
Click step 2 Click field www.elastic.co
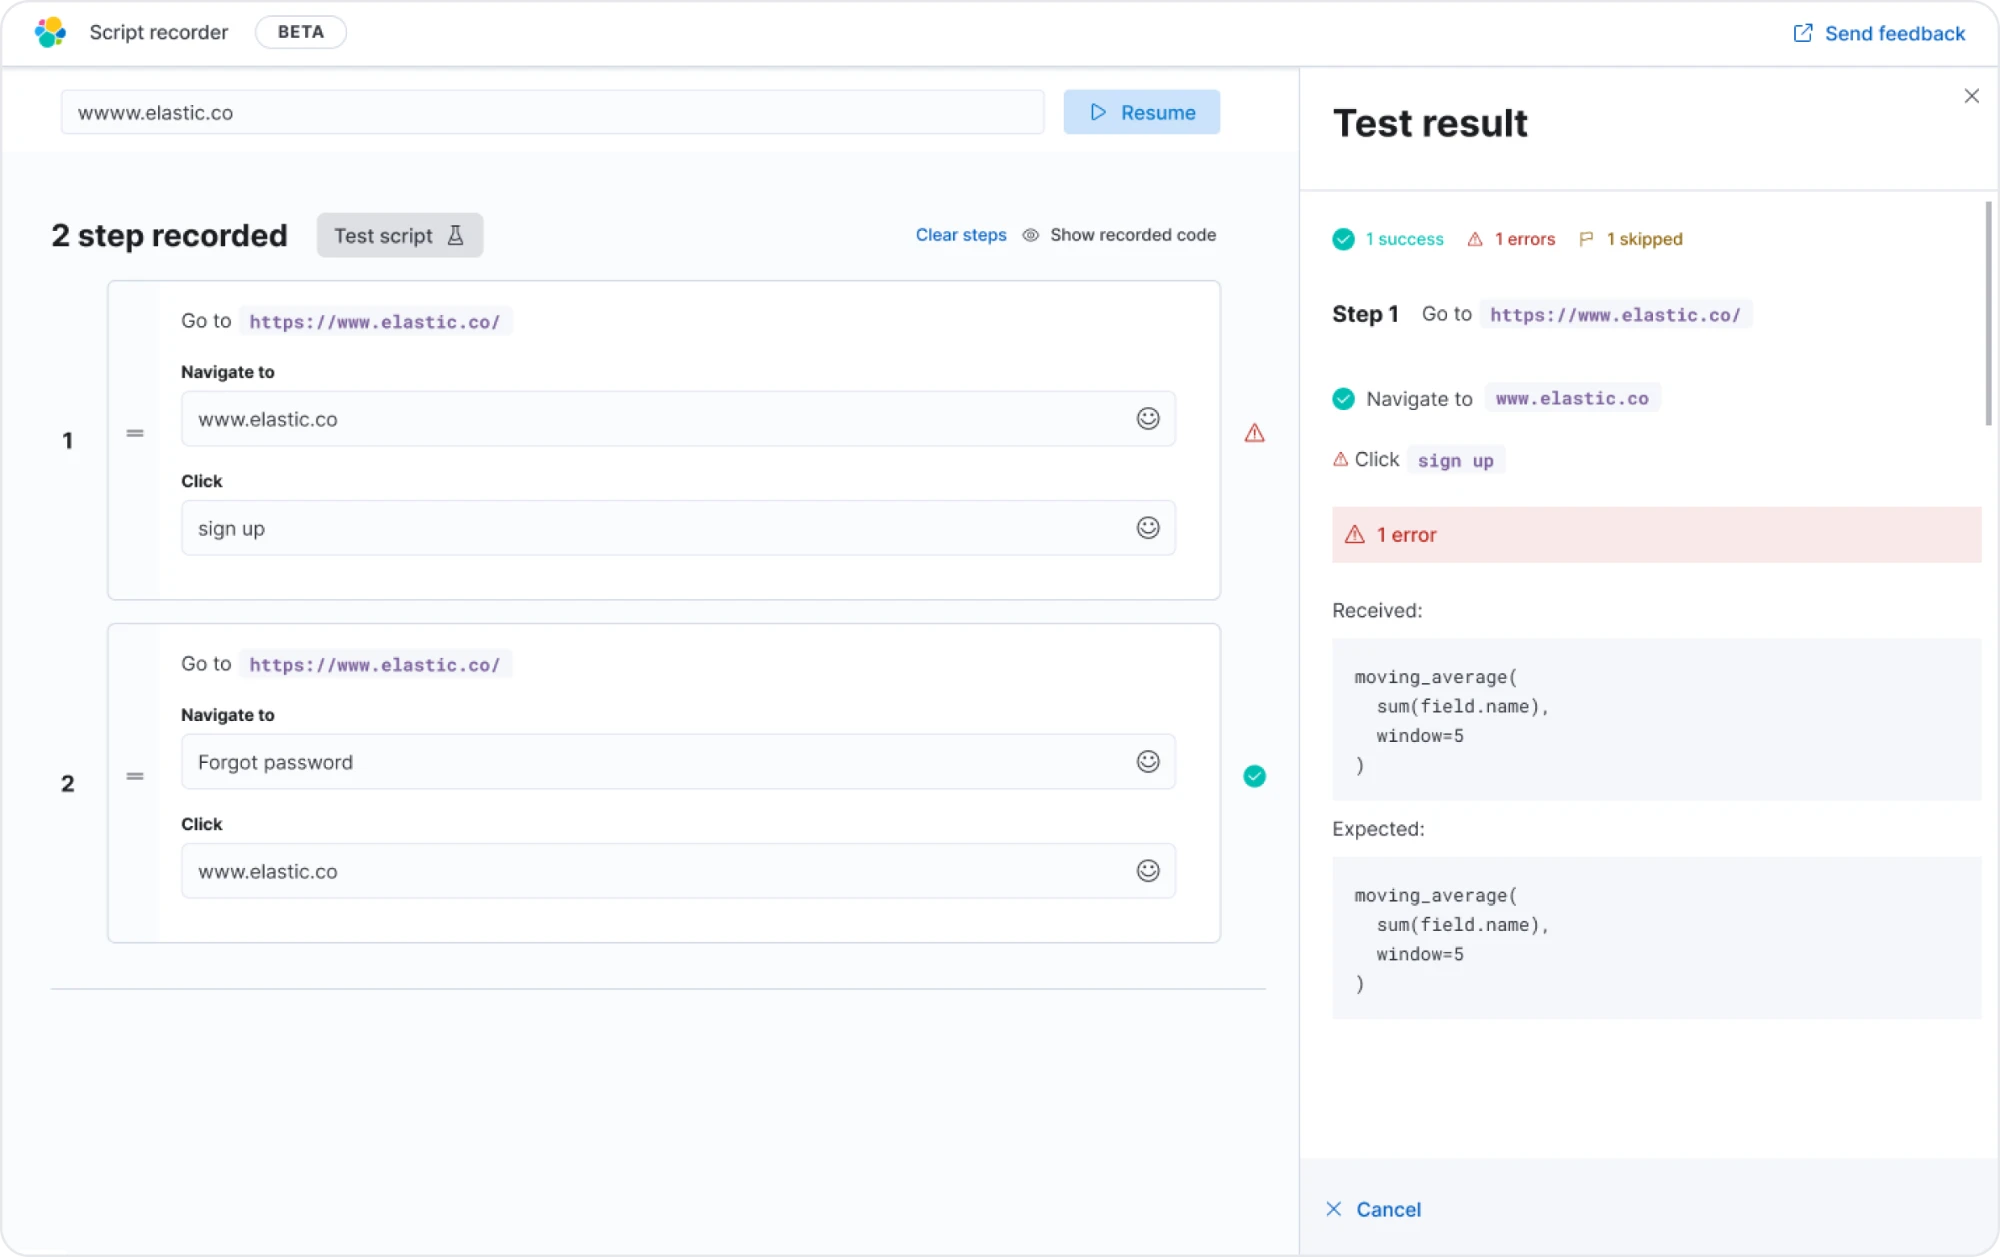[x=678, y=871]
